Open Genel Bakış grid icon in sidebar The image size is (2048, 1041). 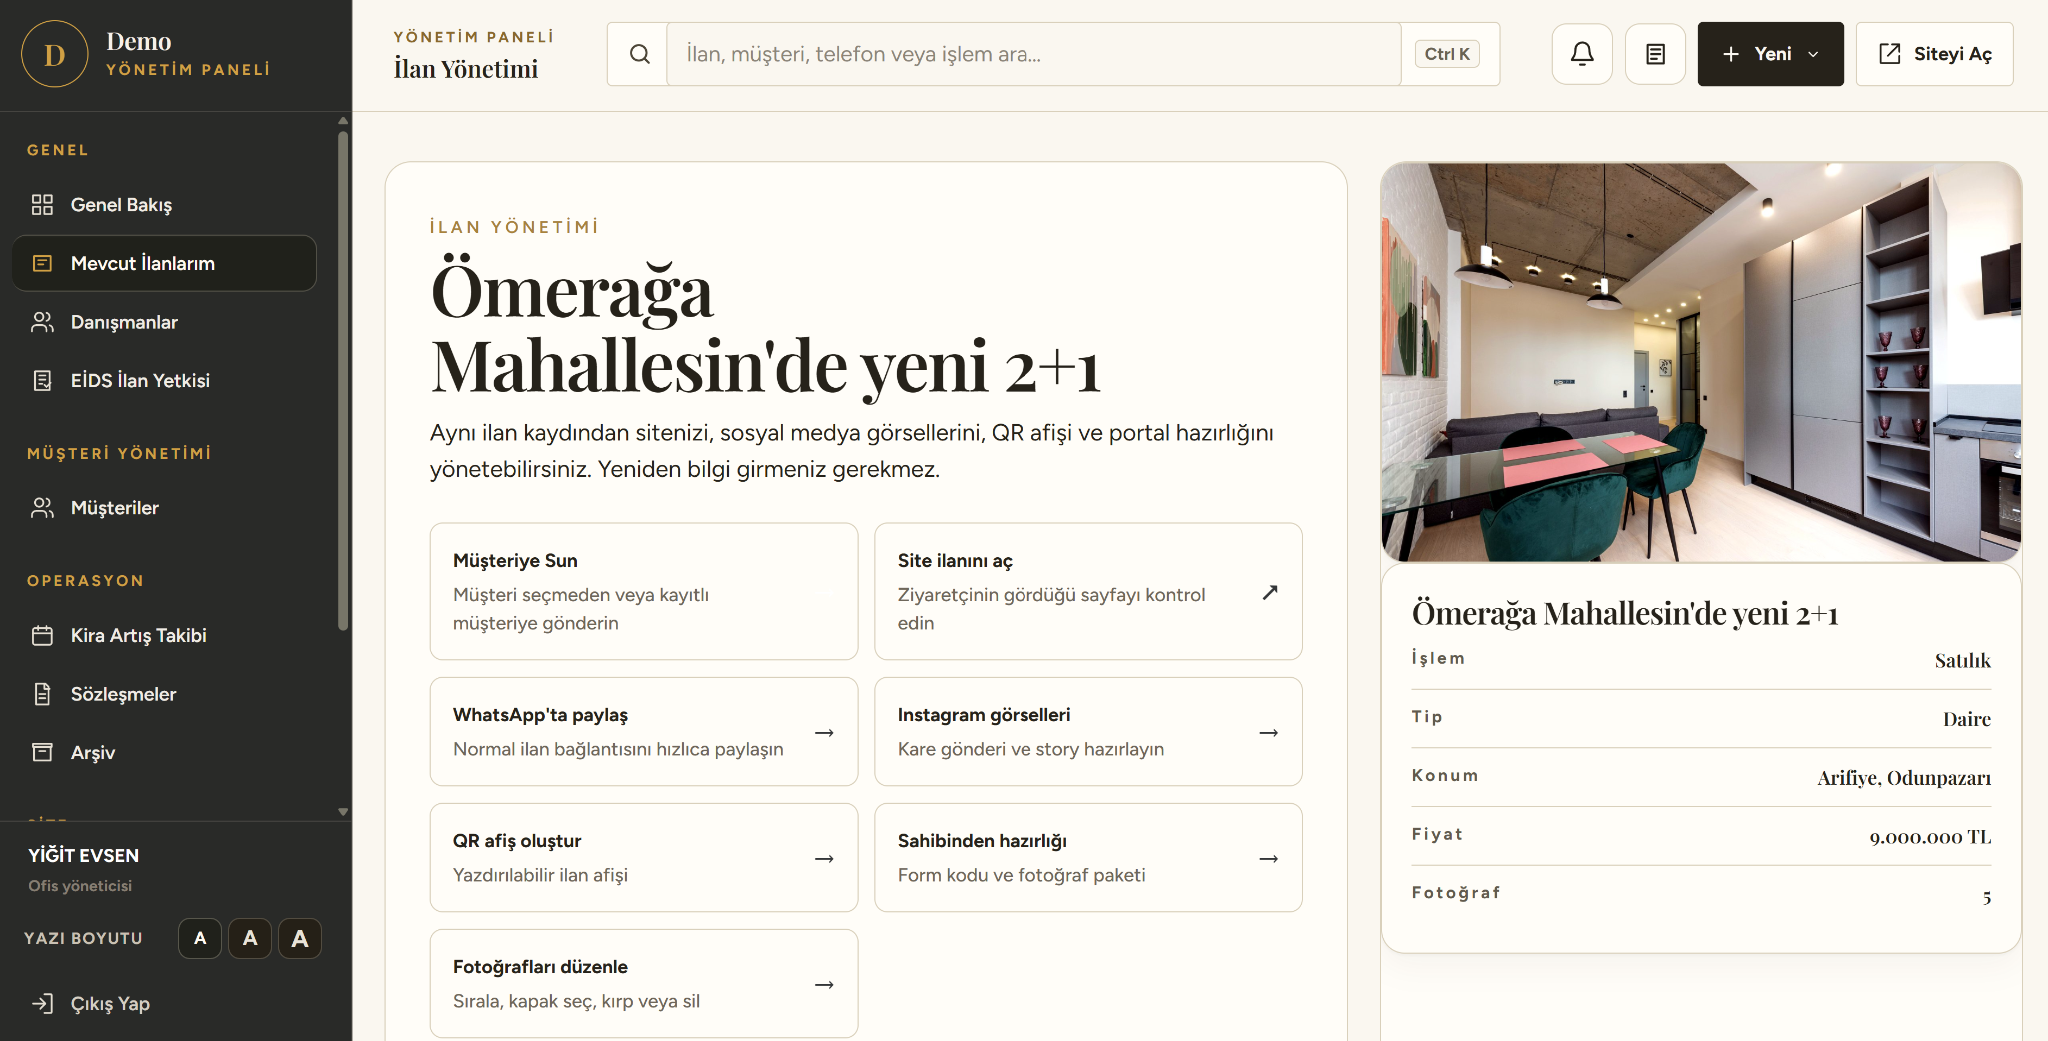[x=42, y=205]
